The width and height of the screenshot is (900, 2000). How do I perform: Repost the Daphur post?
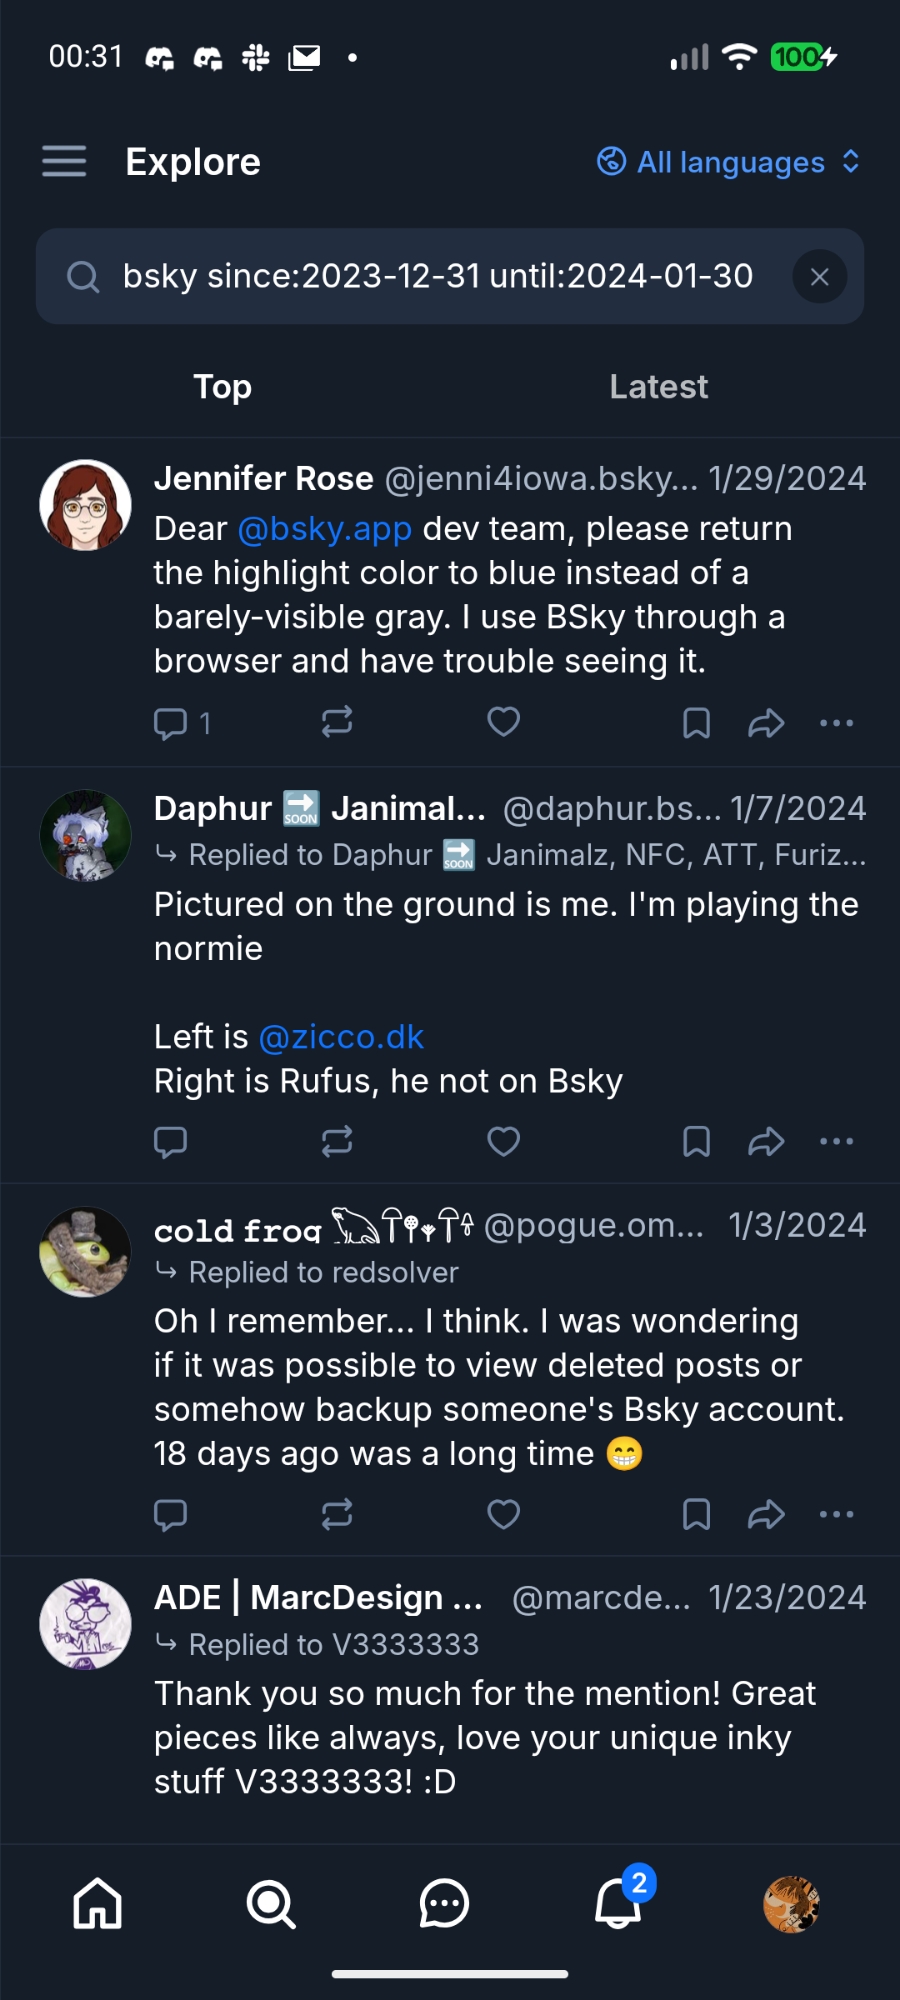pos(337,1141)
